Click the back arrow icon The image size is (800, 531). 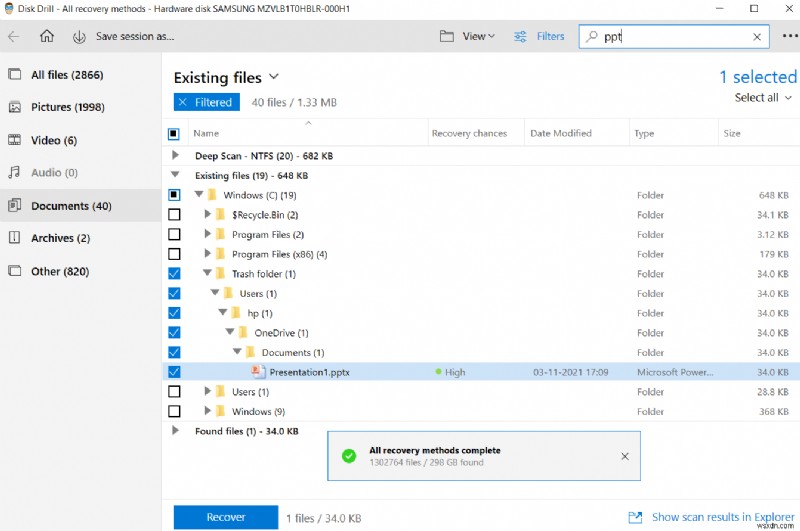click(x=14, y=37)
